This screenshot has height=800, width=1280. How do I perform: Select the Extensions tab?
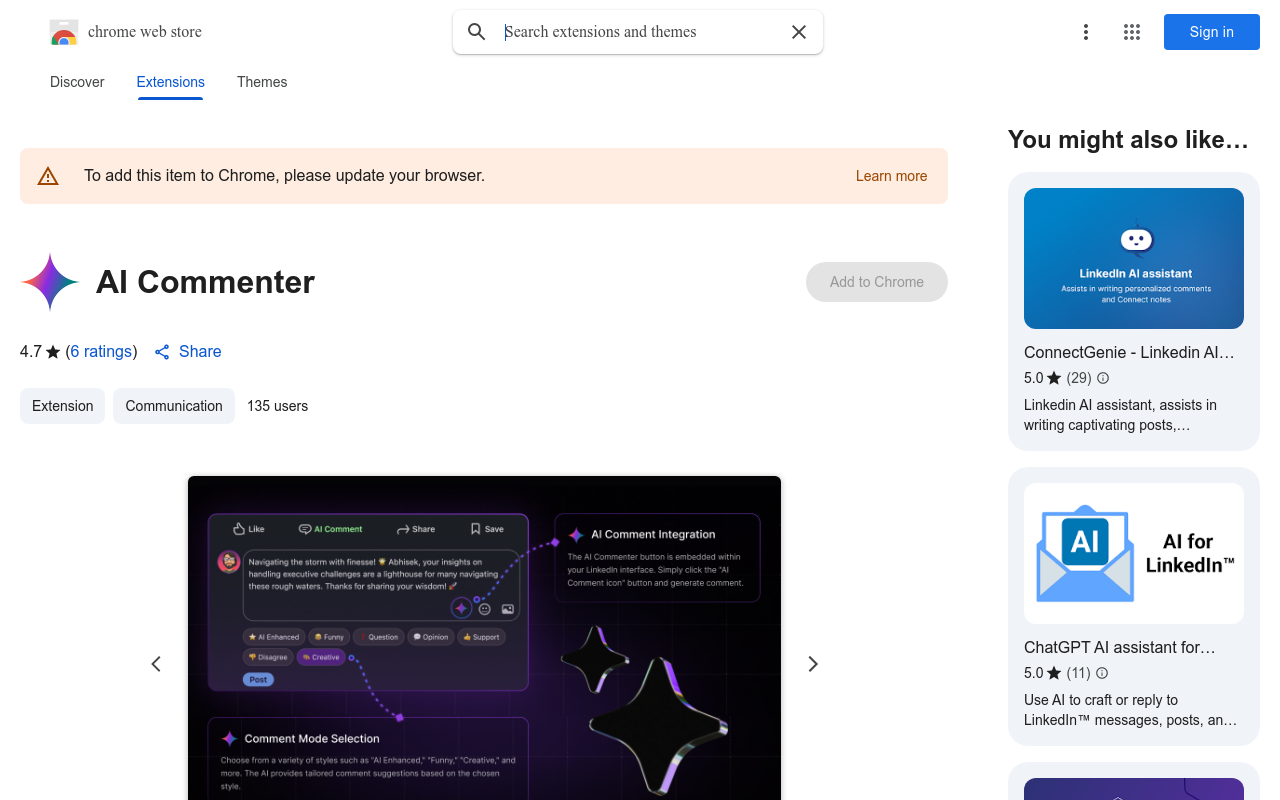tap(171, 82)
